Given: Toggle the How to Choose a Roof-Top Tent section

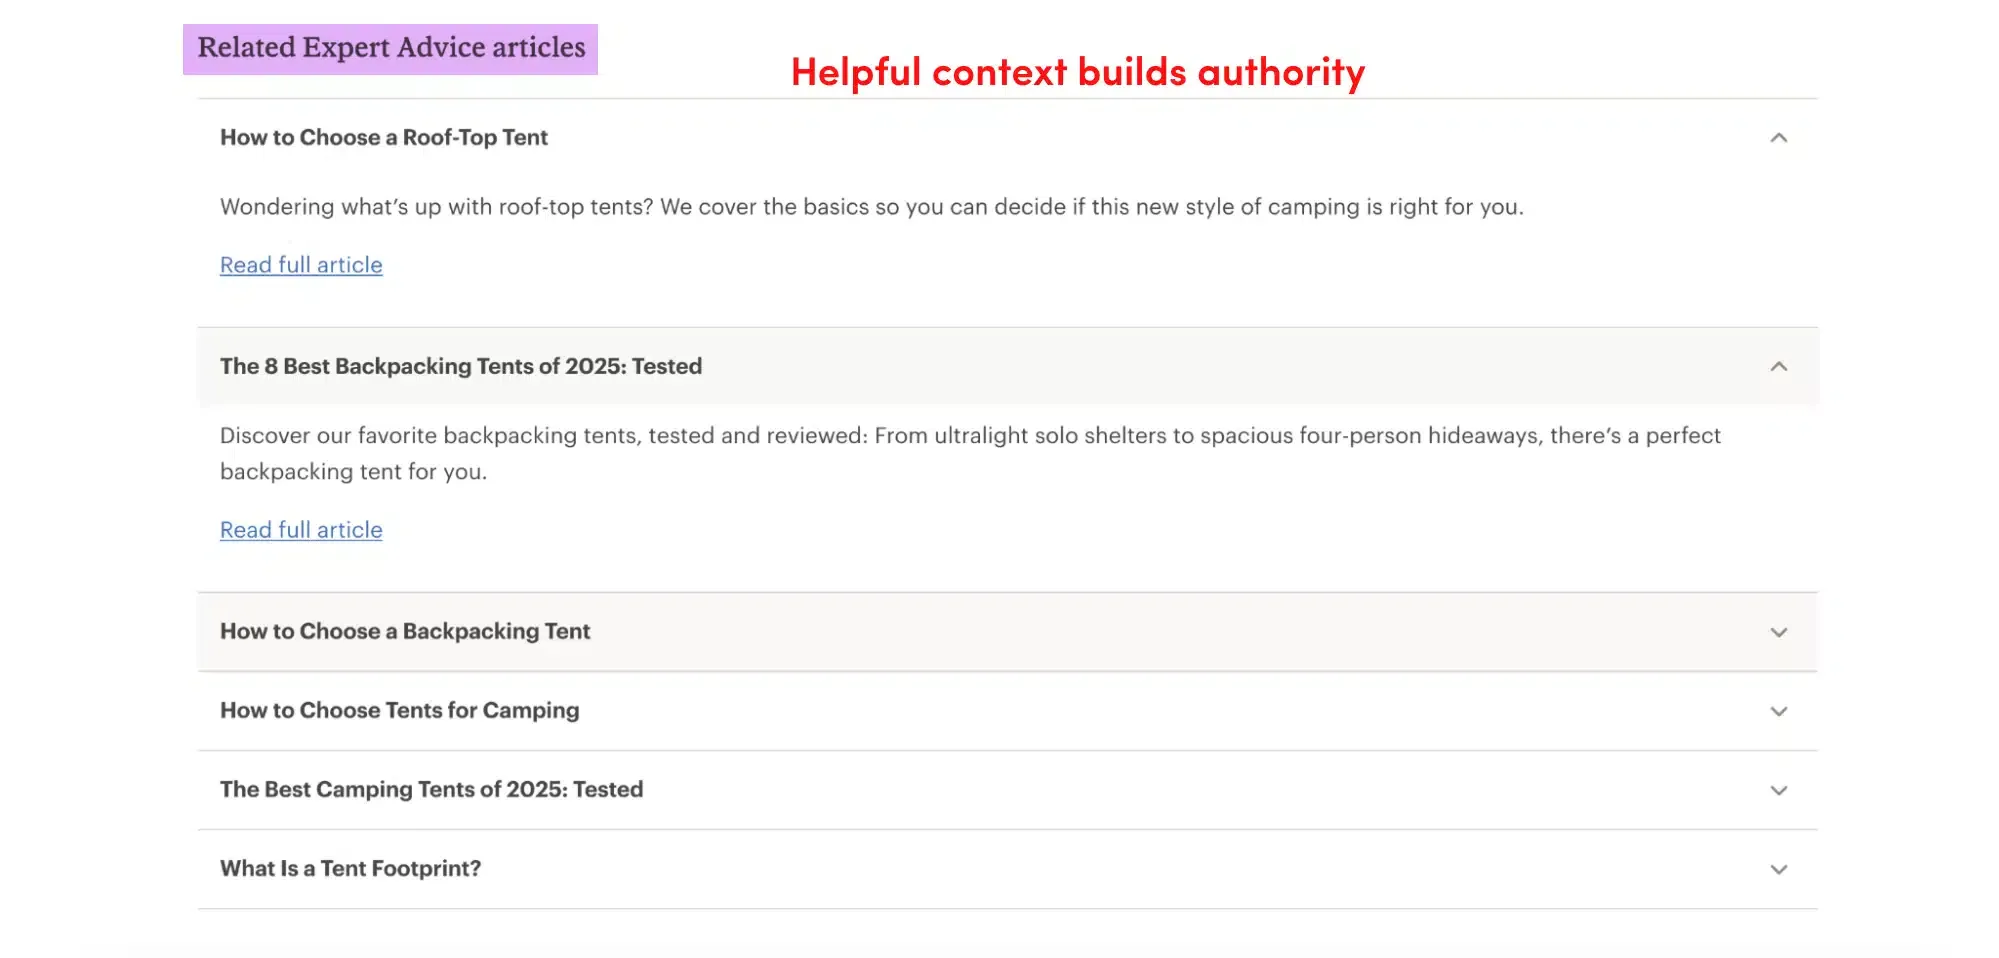Looking at the screenshot, I should (x=384, y=138).
